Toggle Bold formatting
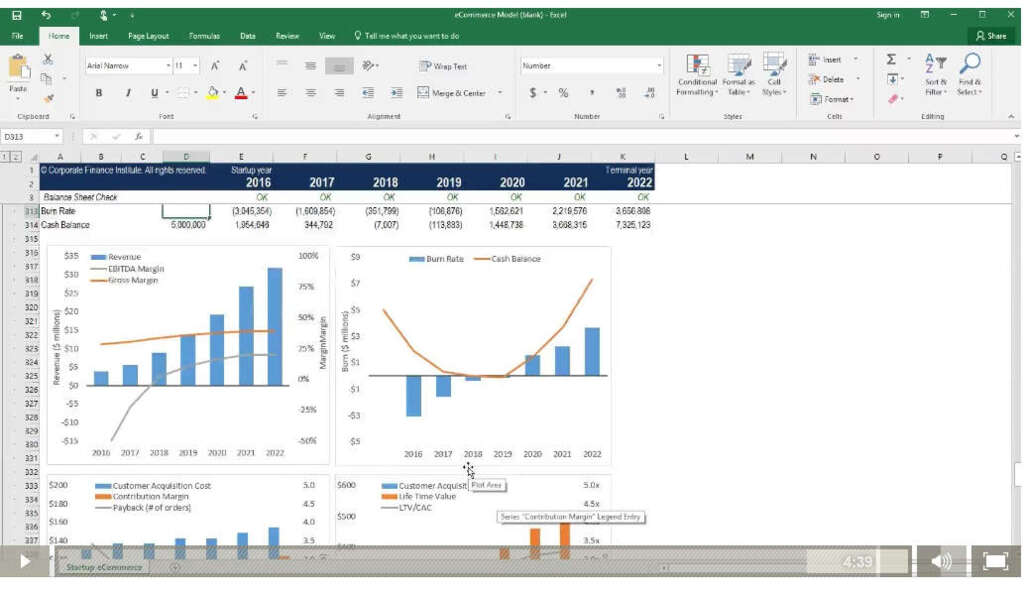 pos(99,93)
